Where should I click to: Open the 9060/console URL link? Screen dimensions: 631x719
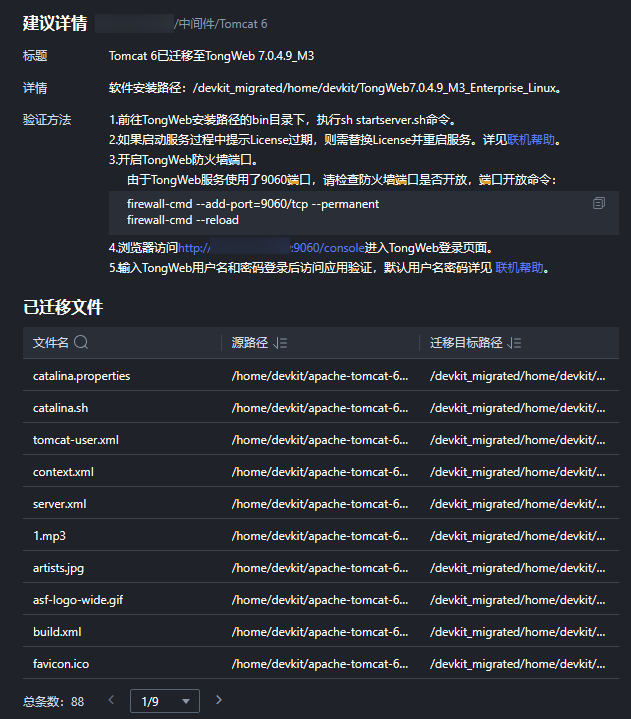271,248
